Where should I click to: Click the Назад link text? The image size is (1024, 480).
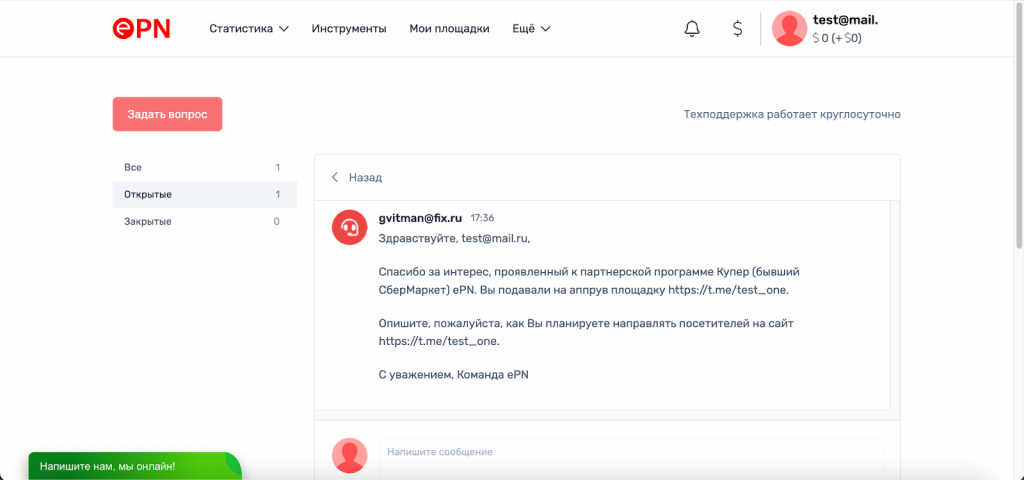[365, 178]
